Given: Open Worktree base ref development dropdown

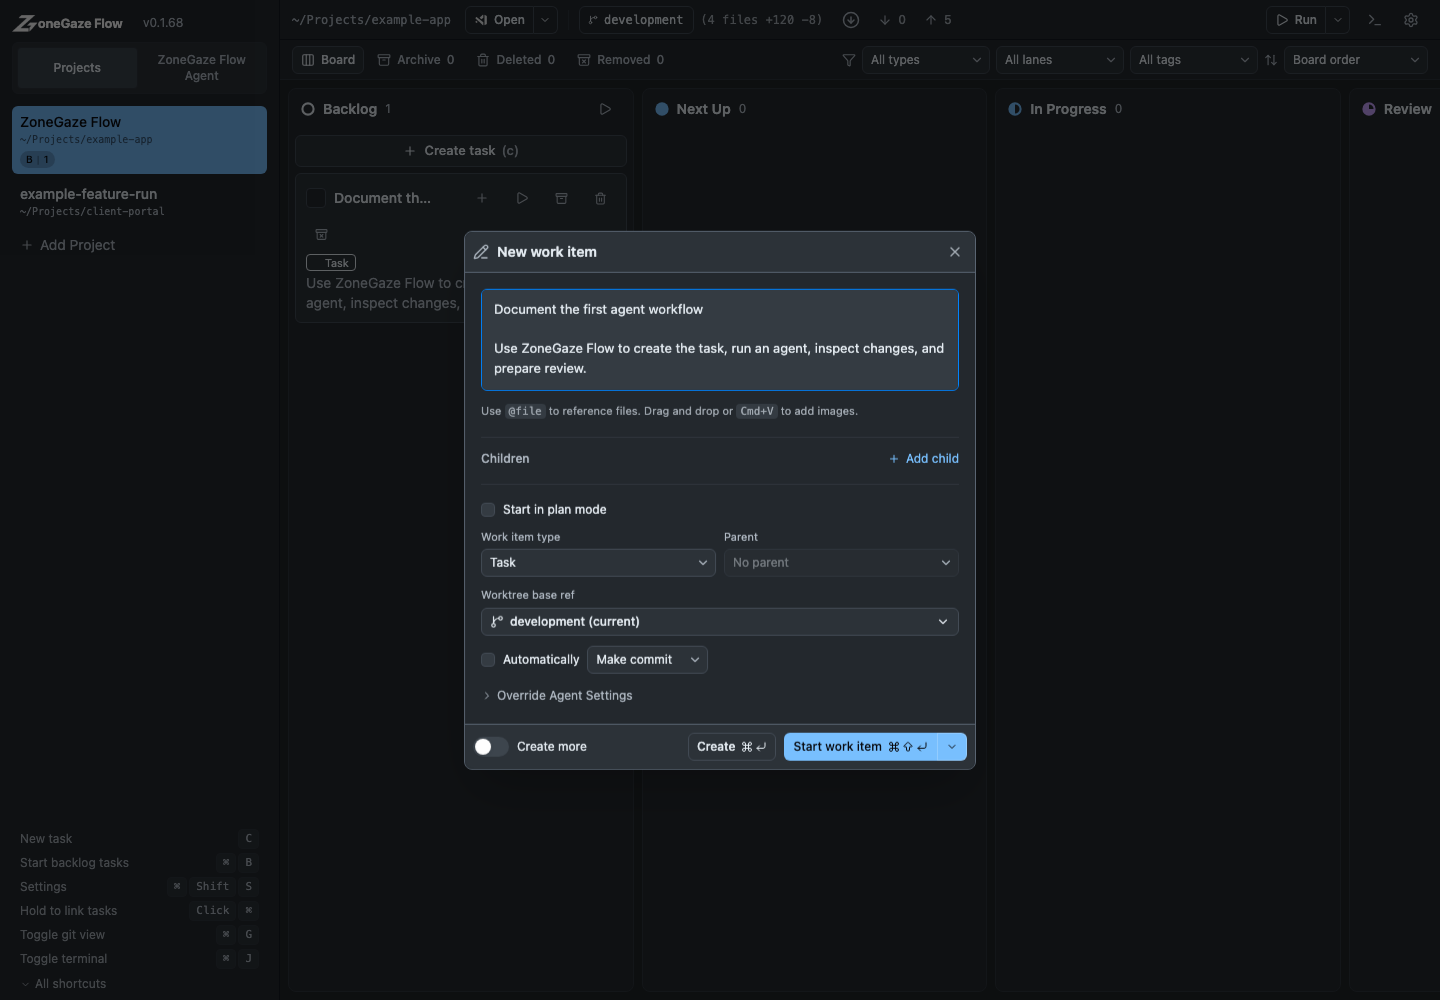Looking at the screenshot, I should (720, 622).
